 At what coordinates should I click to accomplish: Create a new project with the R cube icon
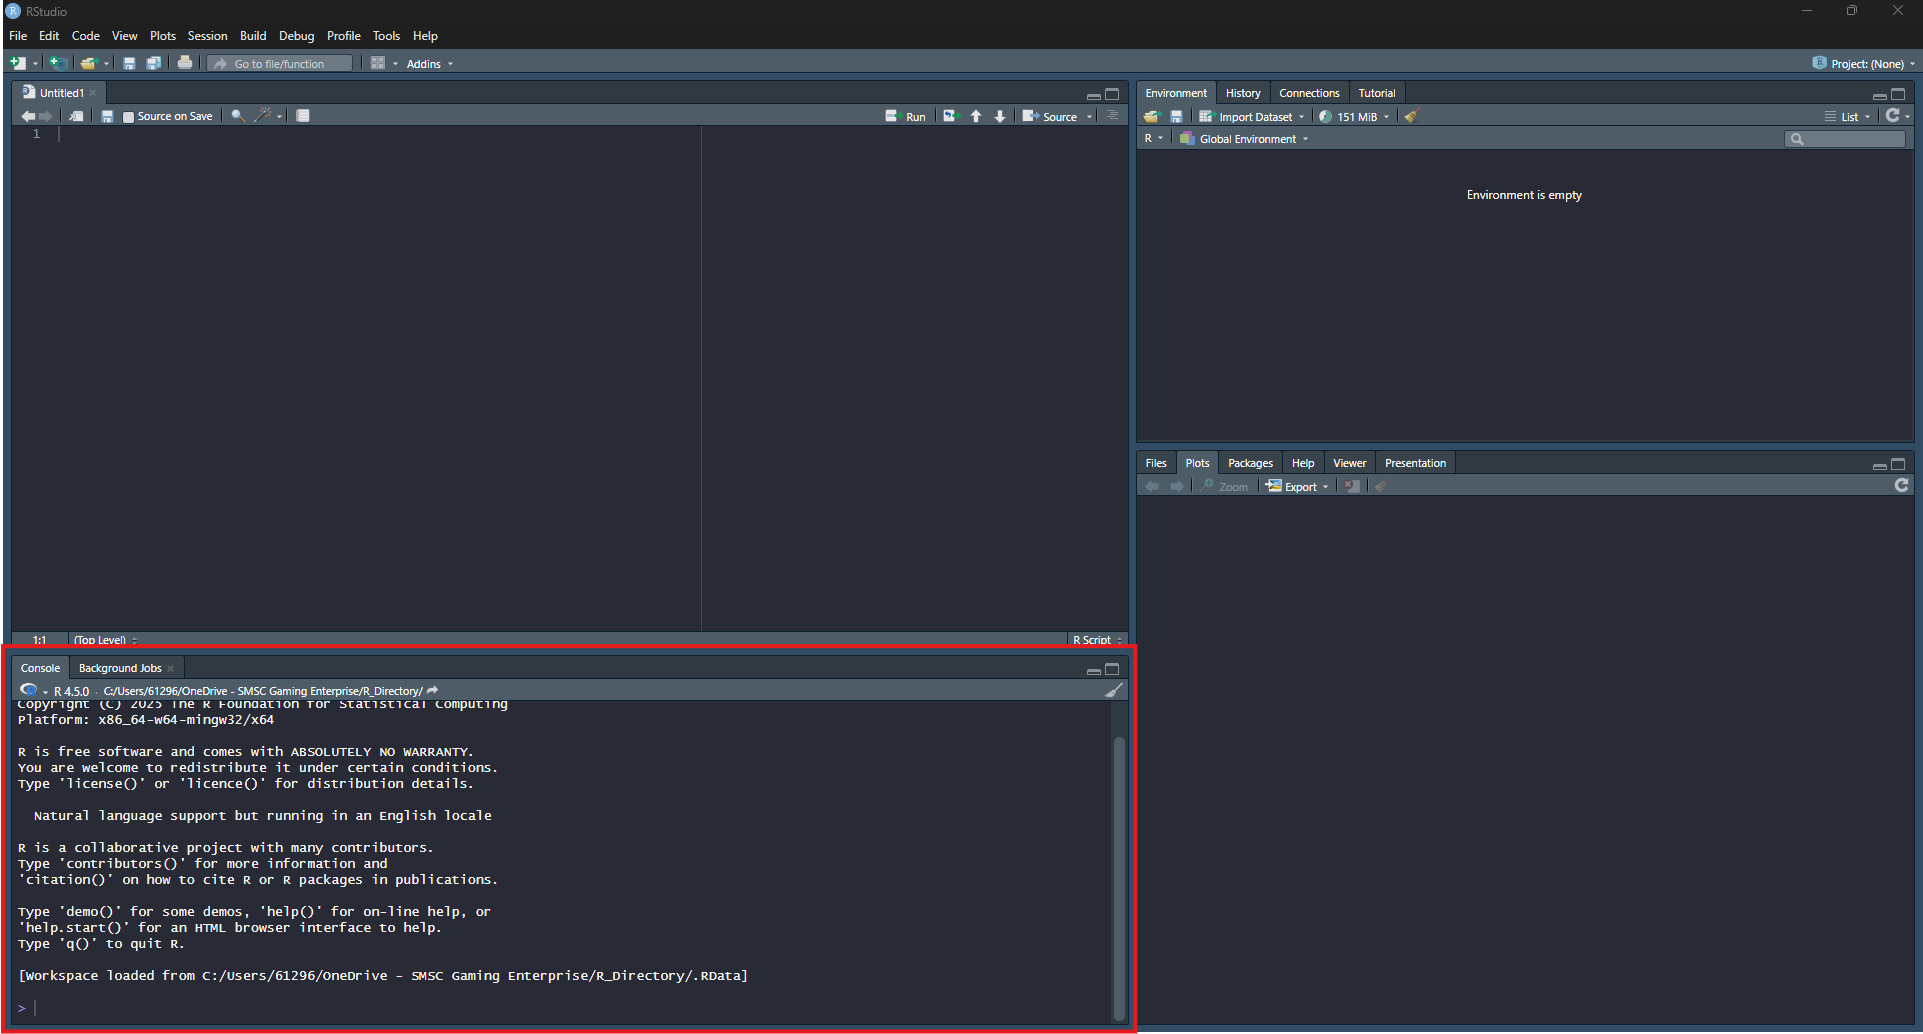click(58, 63)
